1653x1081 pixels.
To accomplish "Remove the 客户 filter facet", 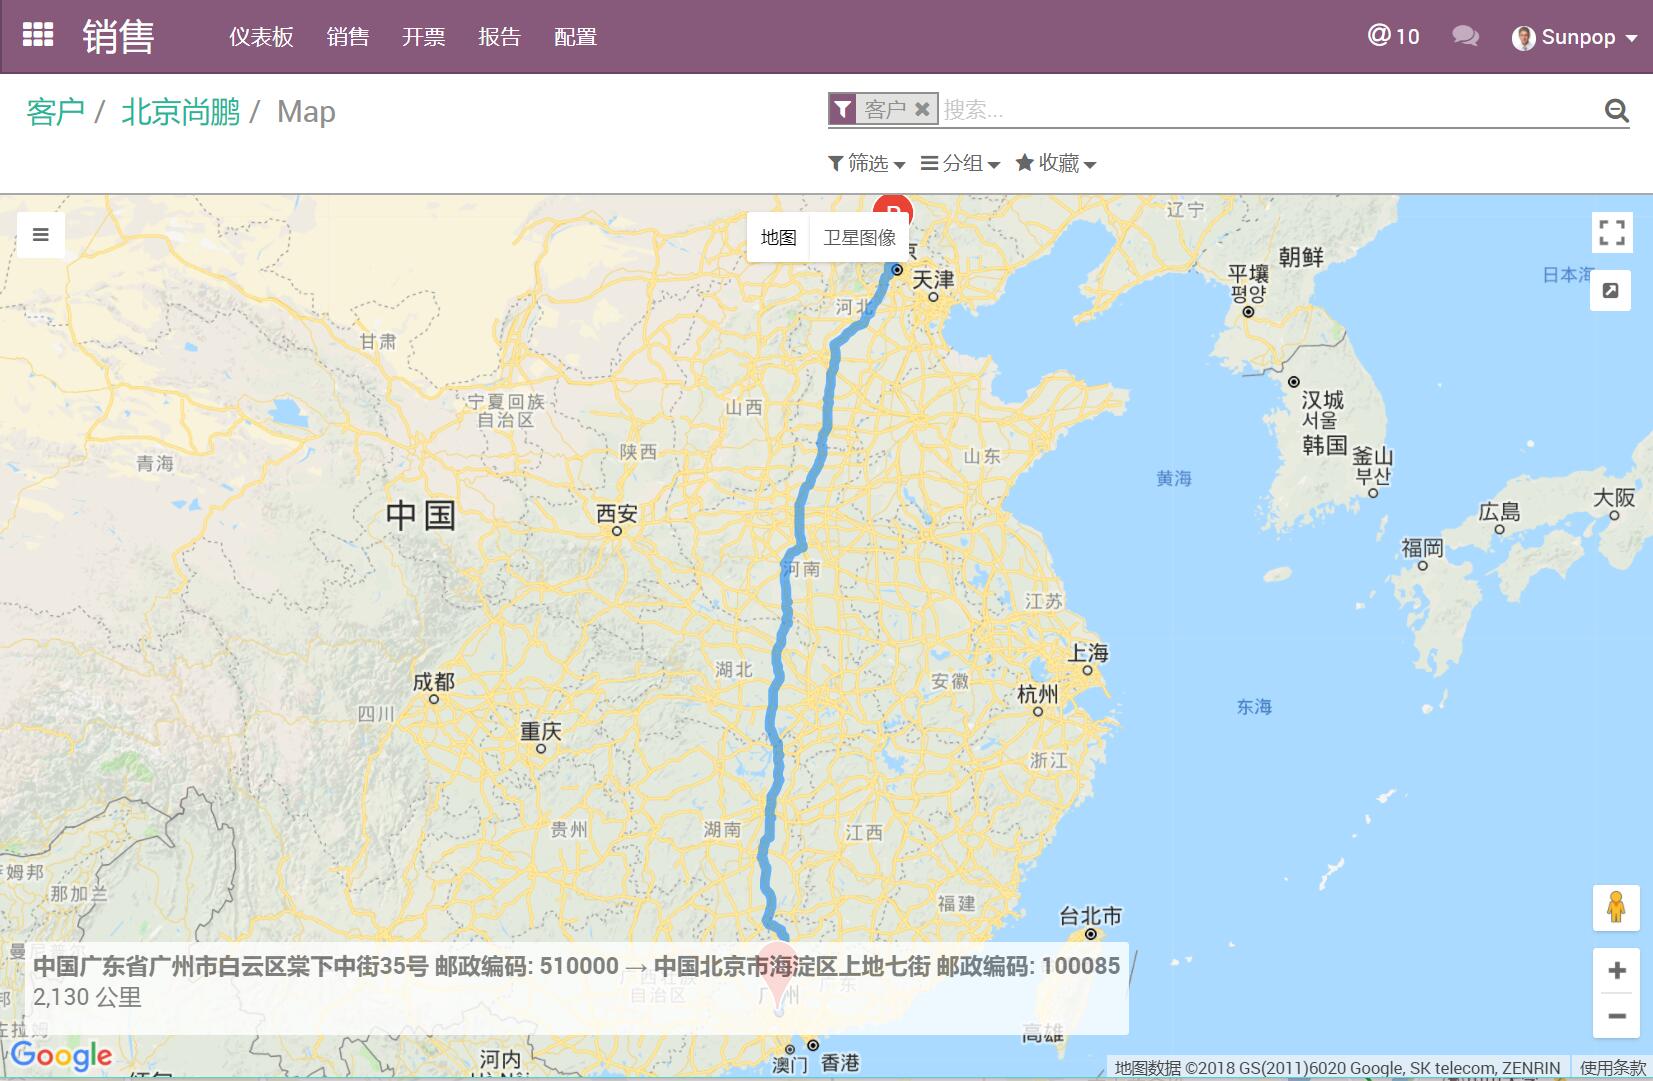I will pyautogui.click(x=922, y=109).
